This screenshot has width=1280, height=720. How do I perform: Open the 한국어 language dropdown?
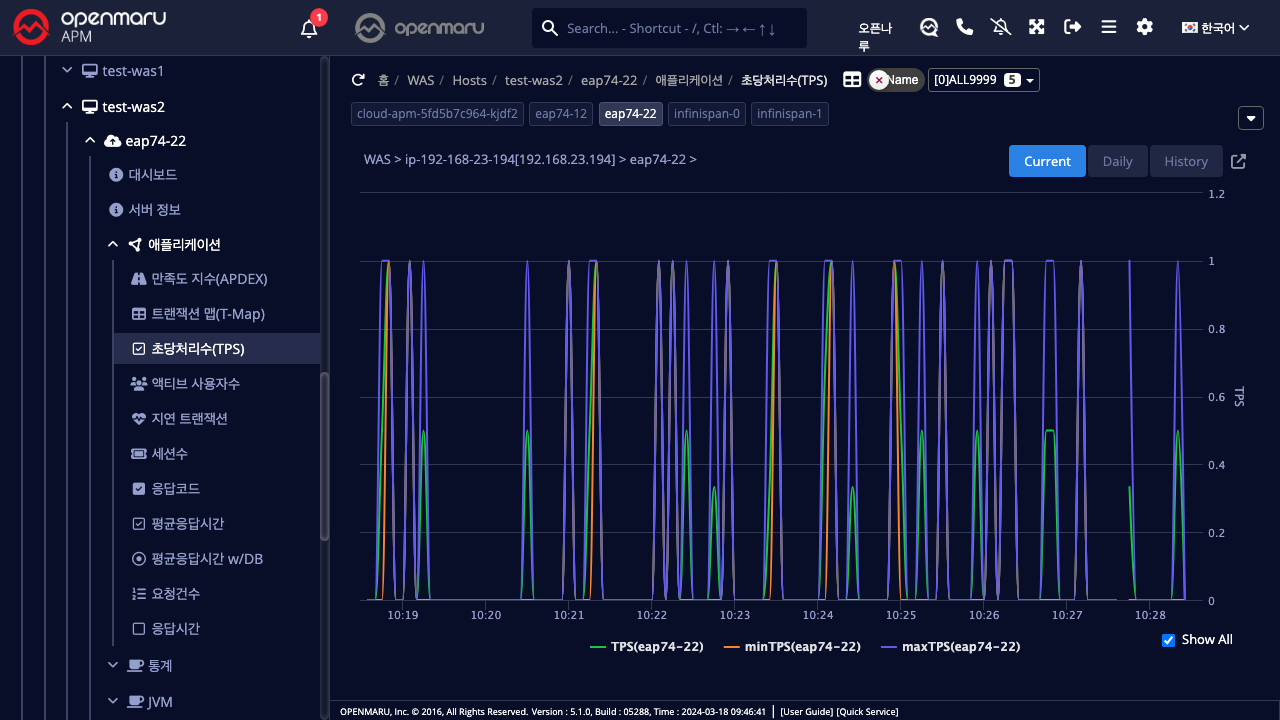click(1215, 28)
